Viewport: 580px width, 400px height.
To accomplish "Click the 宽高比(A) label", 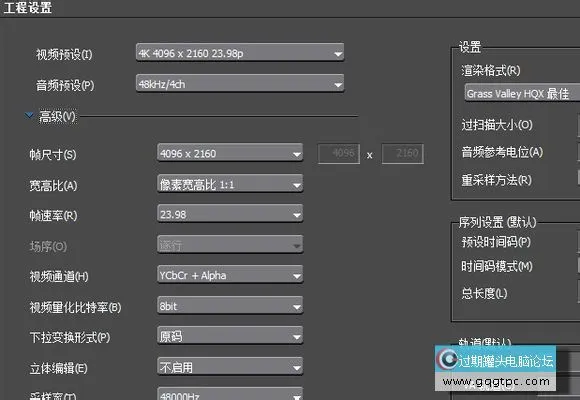I will (x=53, y=185).
